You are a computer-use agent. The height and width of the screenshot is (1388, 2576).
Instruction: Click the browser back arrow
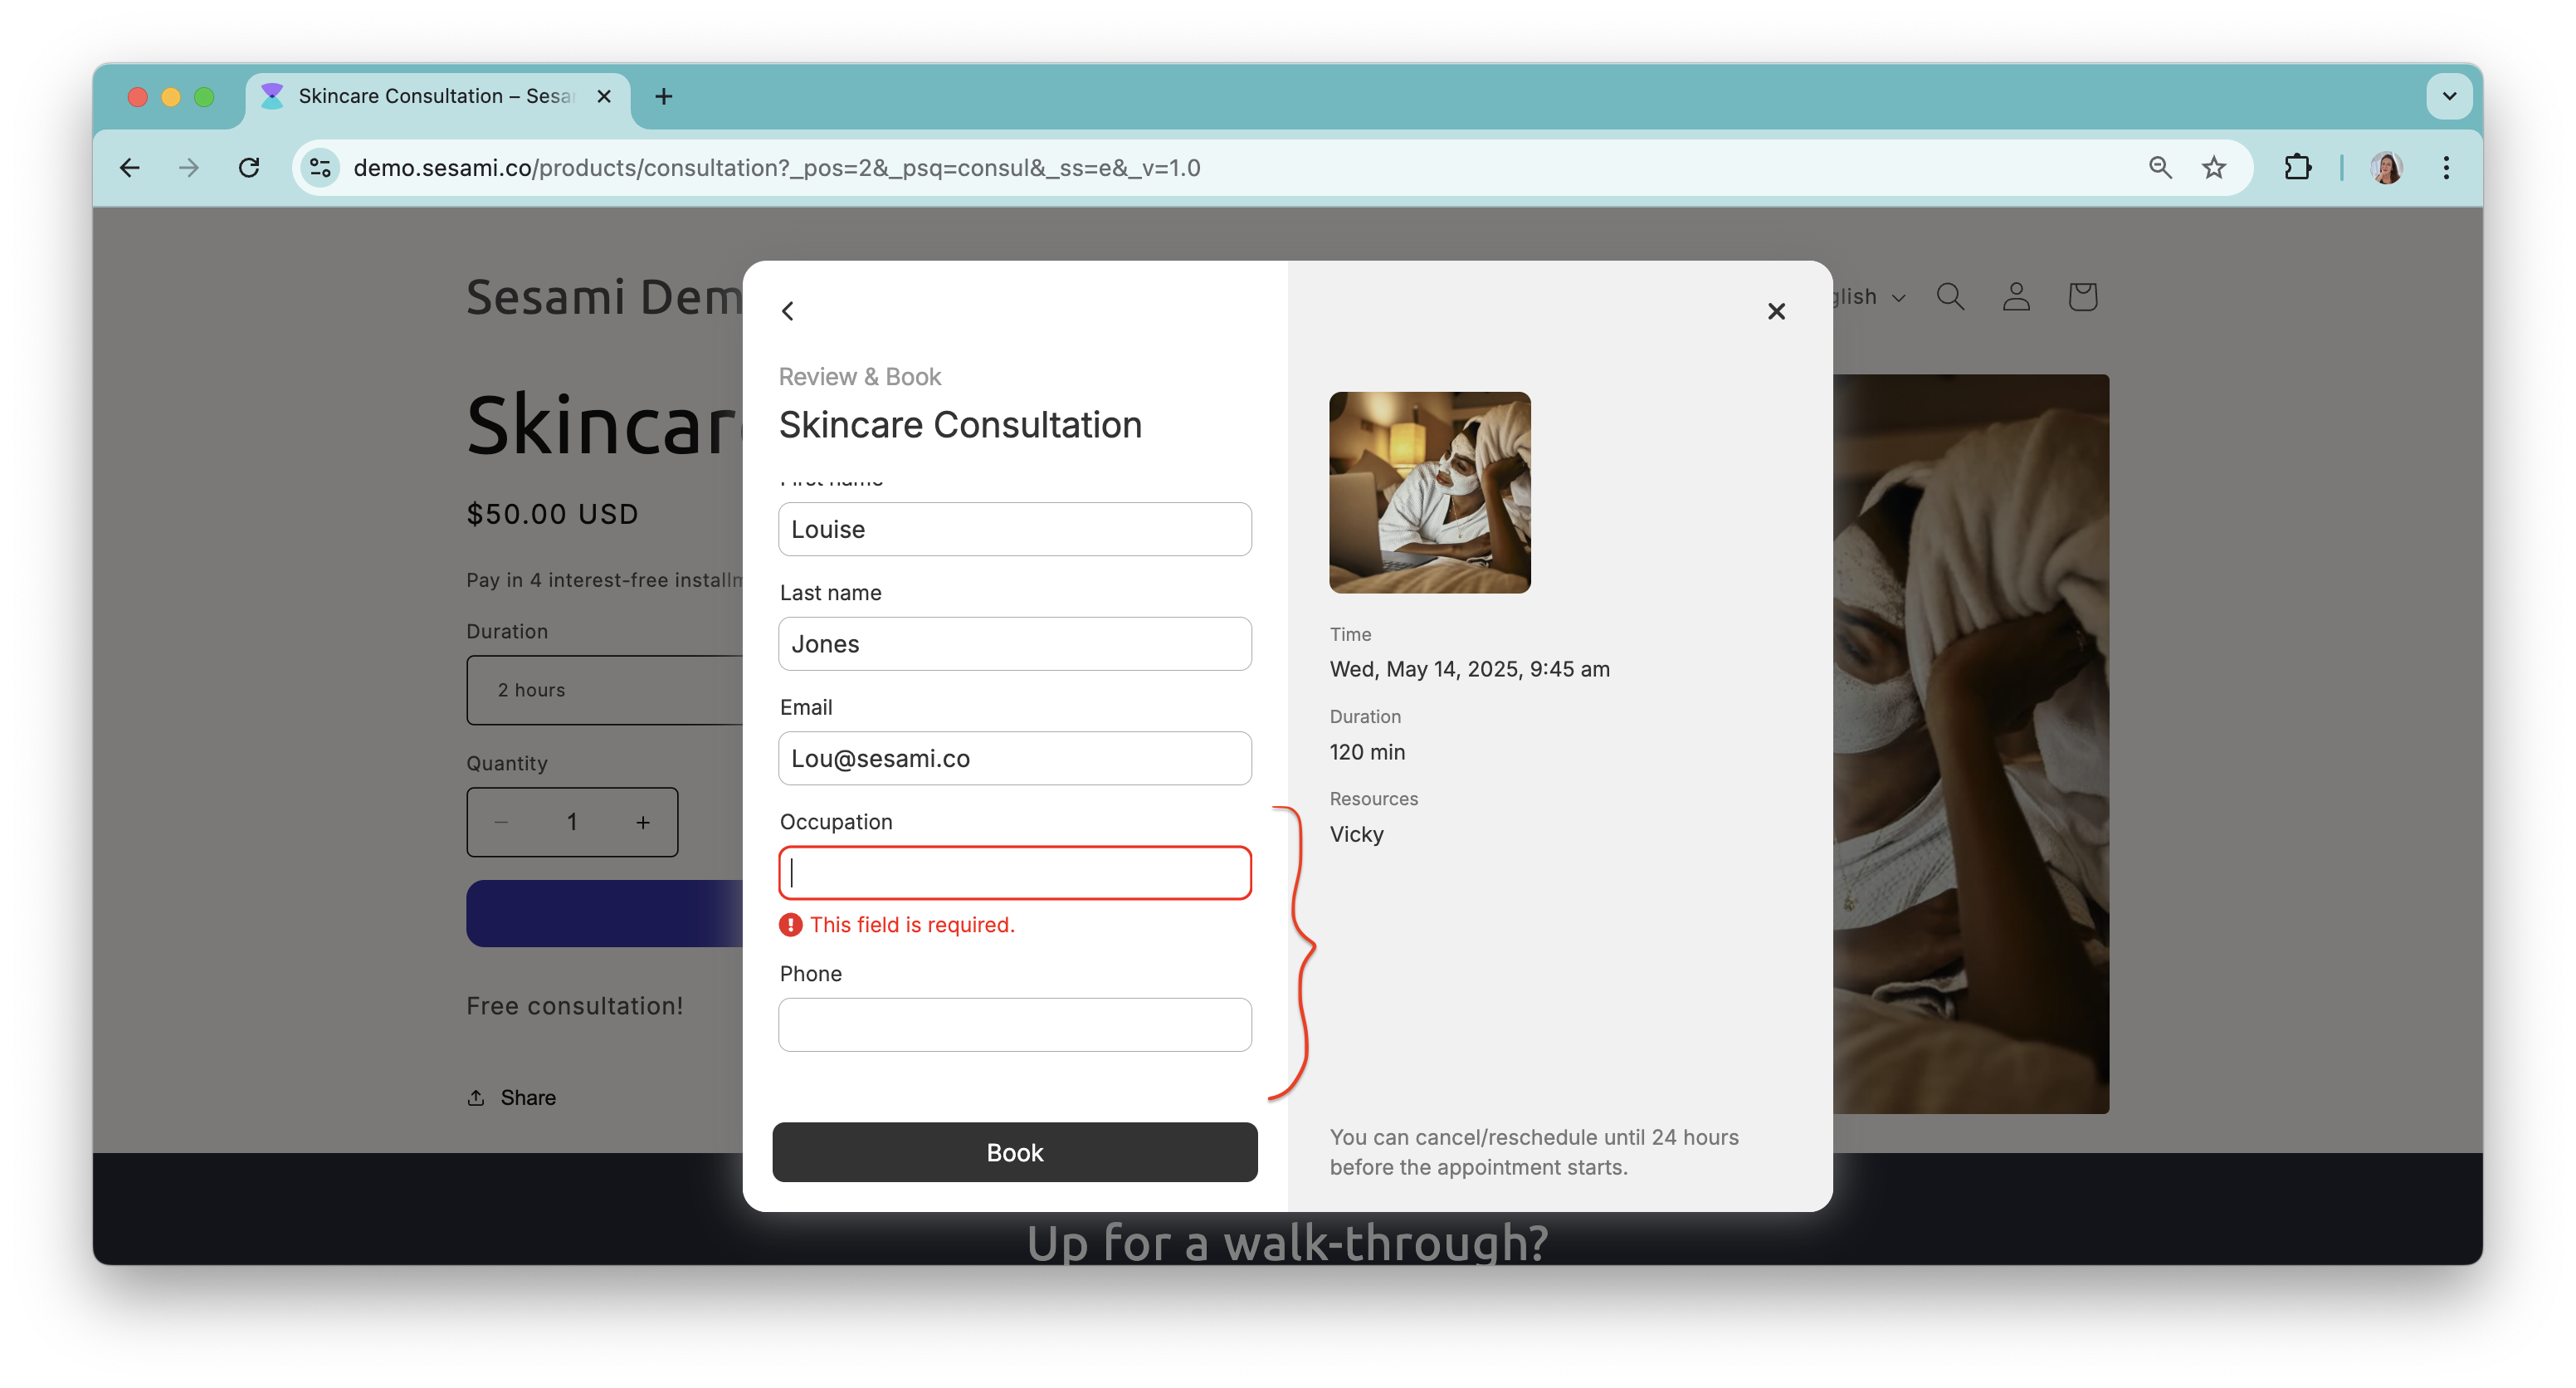130,168
